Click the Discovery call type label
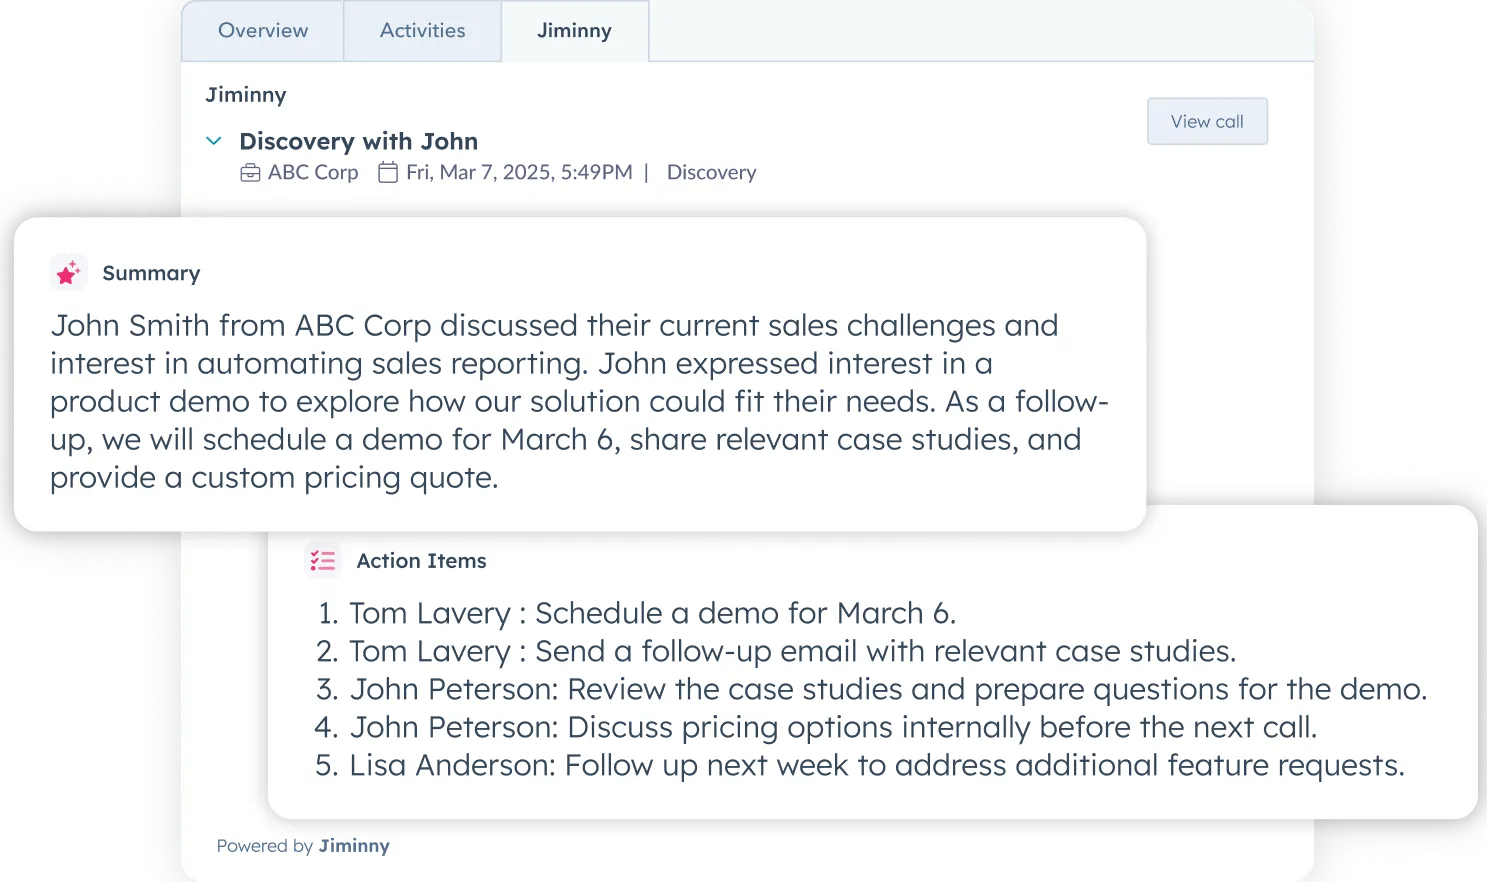The height and width of the screenshot is (882, 1487). point(711,172)
